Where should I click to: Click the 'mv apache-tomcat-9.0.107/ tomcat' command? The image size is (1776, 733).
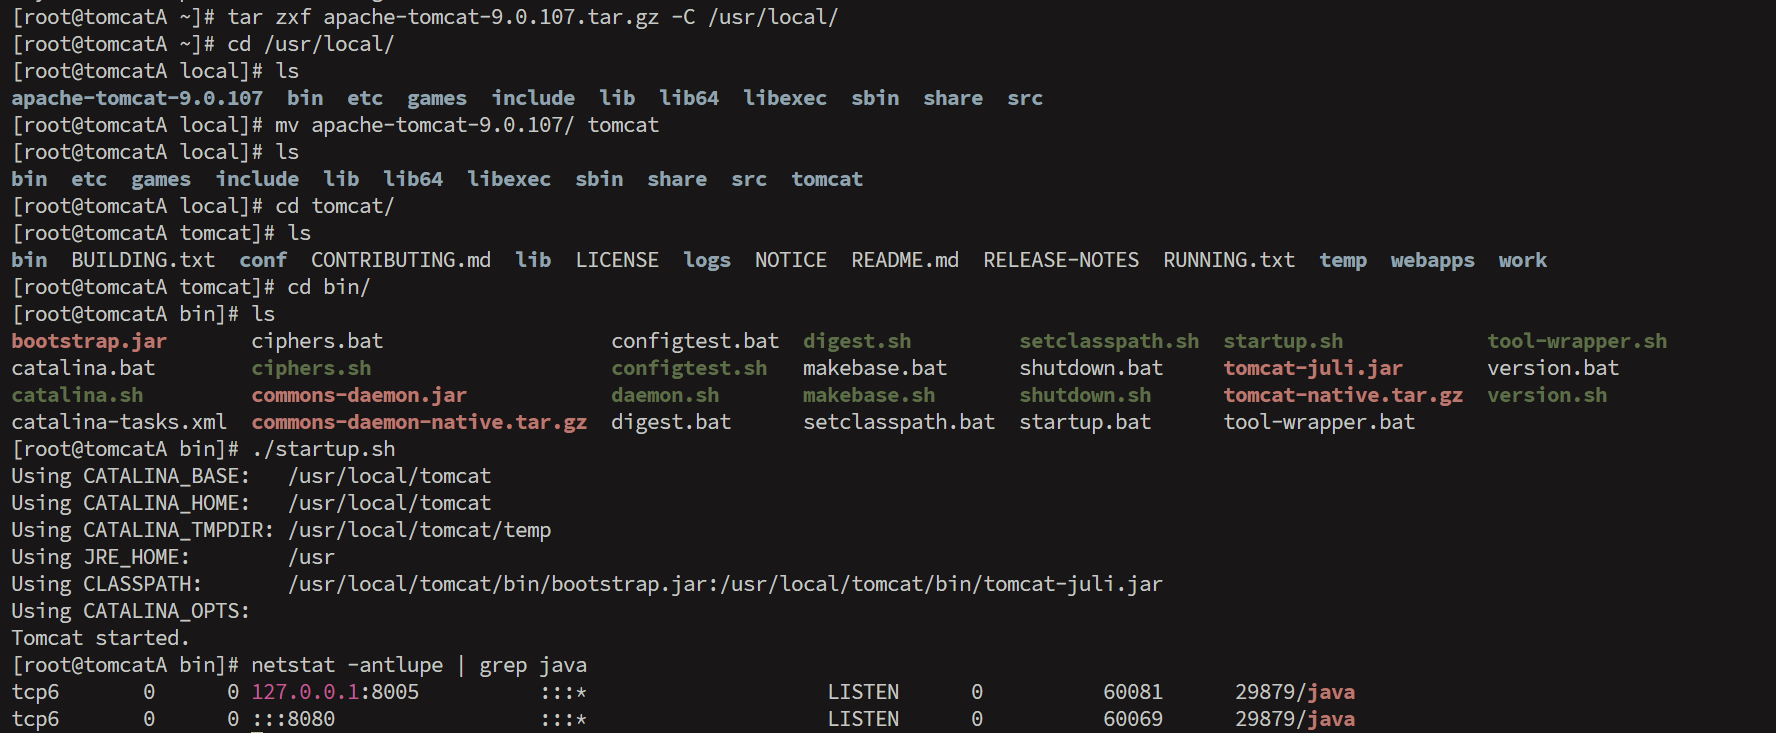pyautogui.click(x=467, y=125)
